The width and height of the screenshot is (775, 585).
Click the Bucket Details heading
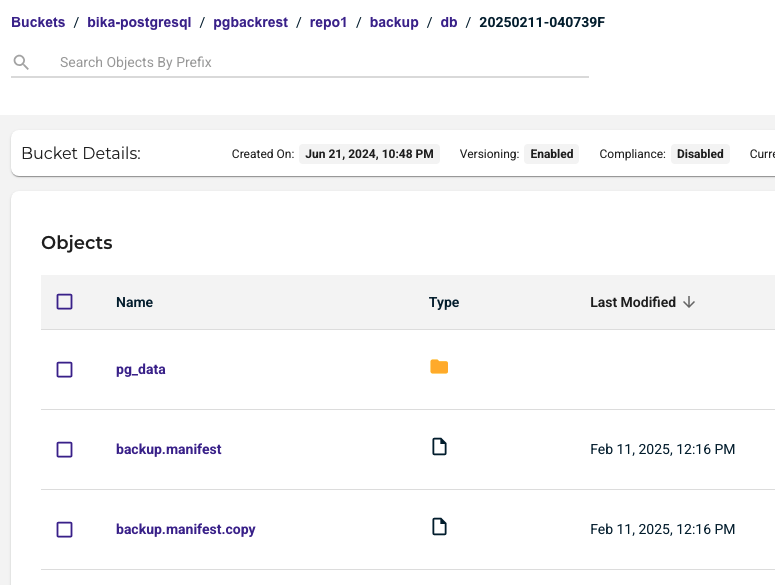(x=81, y=153)
